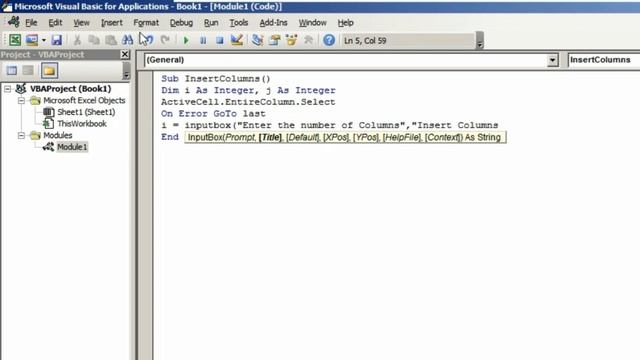Close the Project - VBAProject panel
The image size is (640, 360).
[x=125, y=54]
